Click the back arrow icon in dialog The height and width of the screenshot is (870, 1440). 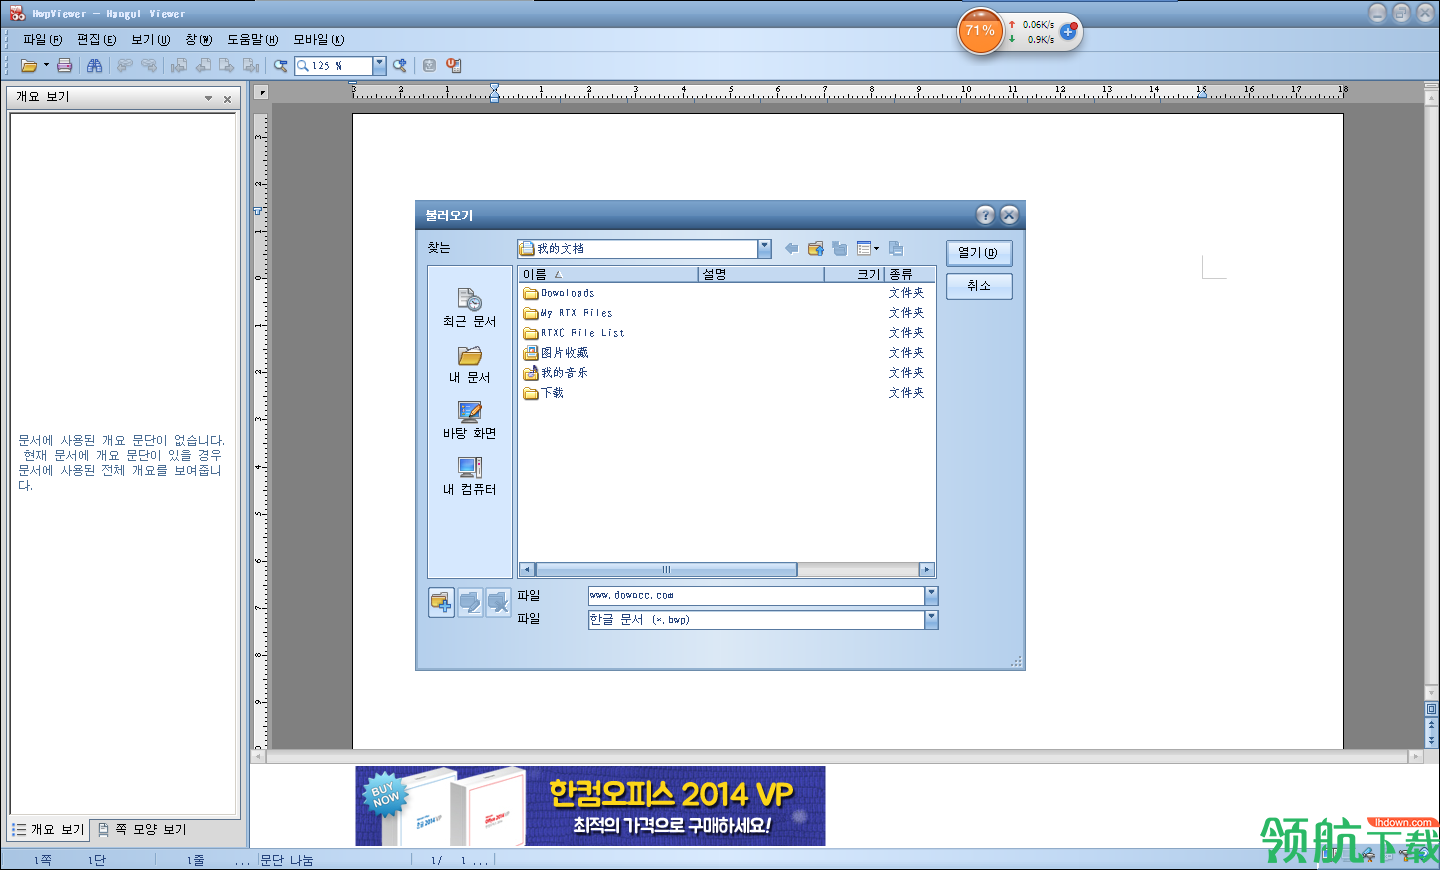coord(791,248)
